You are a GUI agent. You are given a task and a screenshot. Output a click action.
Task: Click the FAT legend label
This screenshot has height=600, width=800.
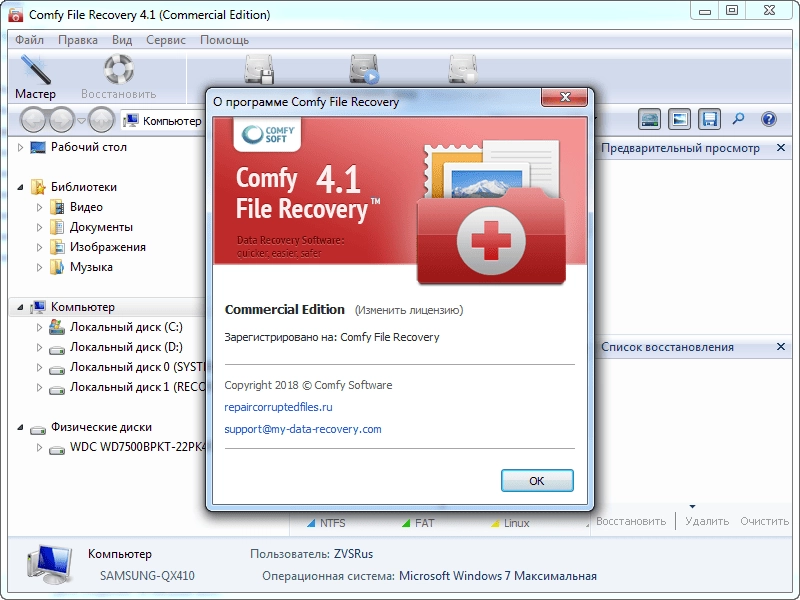(x=424, y=523)
